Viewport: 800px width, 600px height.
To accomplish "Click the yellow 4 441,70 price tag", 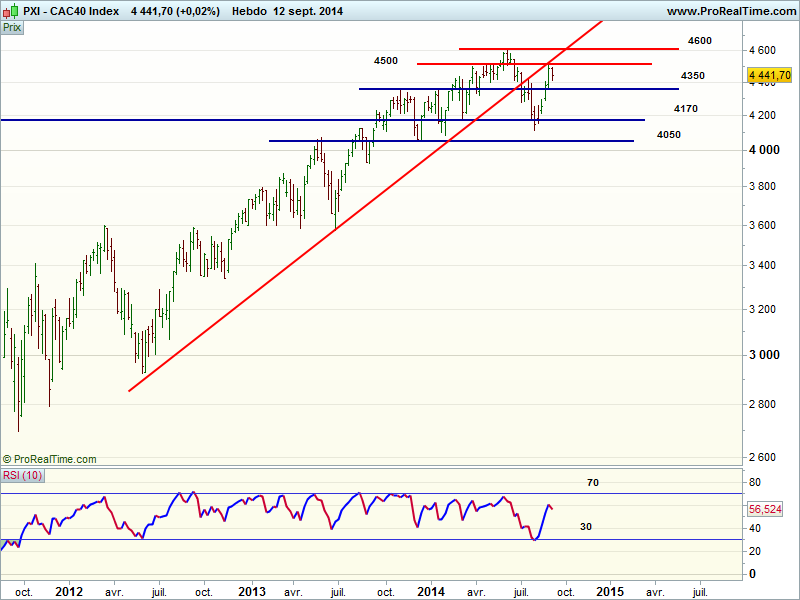I will (769, 74).
